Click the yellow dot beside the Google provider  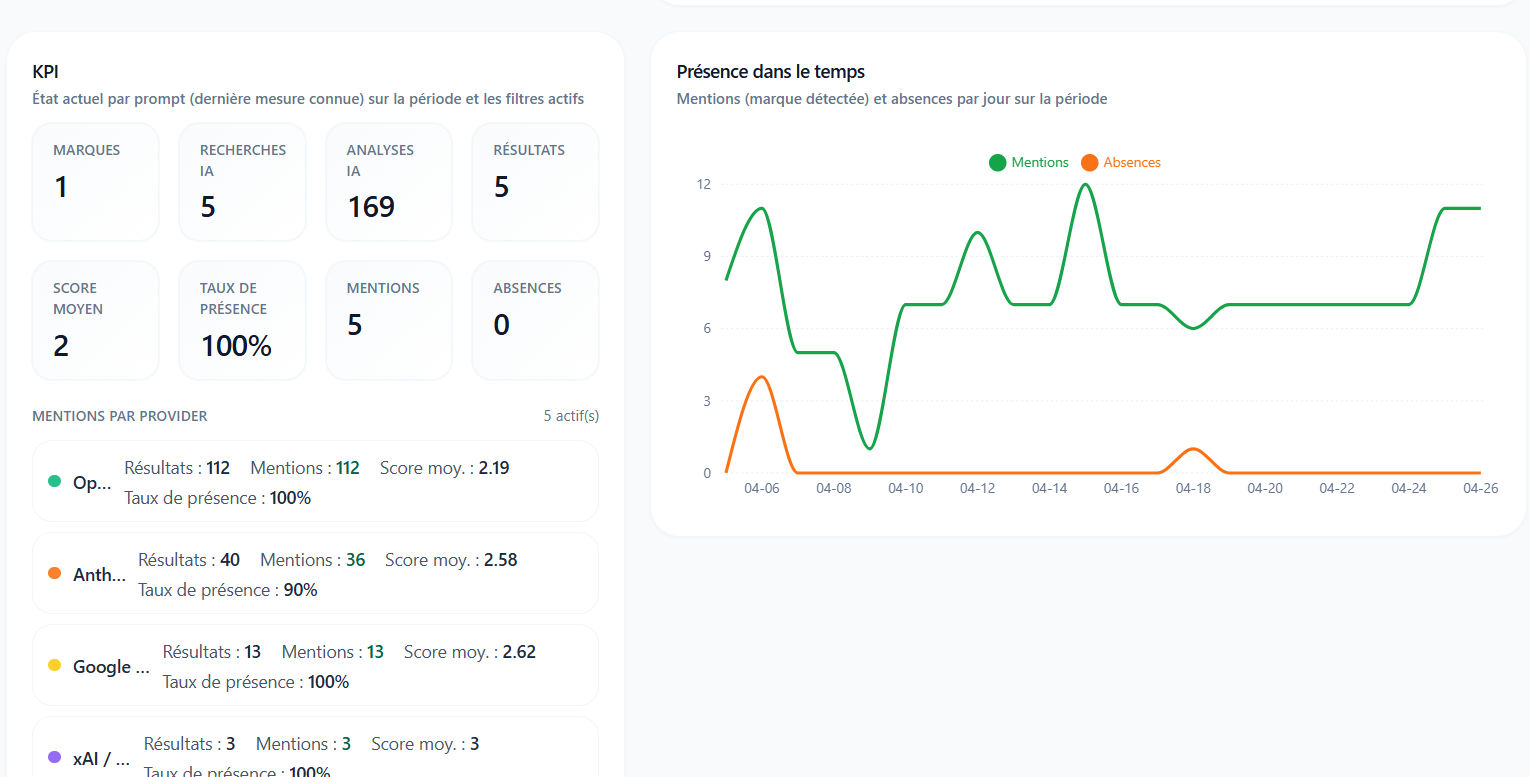tap(55, 666)
